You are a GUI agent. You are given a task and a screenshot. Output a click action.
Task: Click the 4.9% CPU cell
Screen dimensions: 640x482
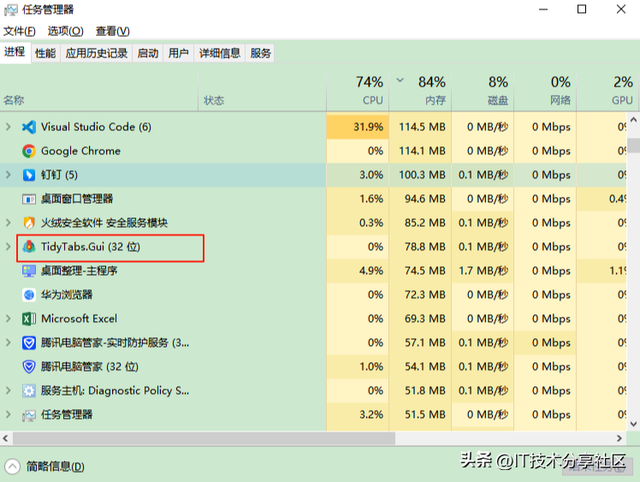[x=358, y=271]
